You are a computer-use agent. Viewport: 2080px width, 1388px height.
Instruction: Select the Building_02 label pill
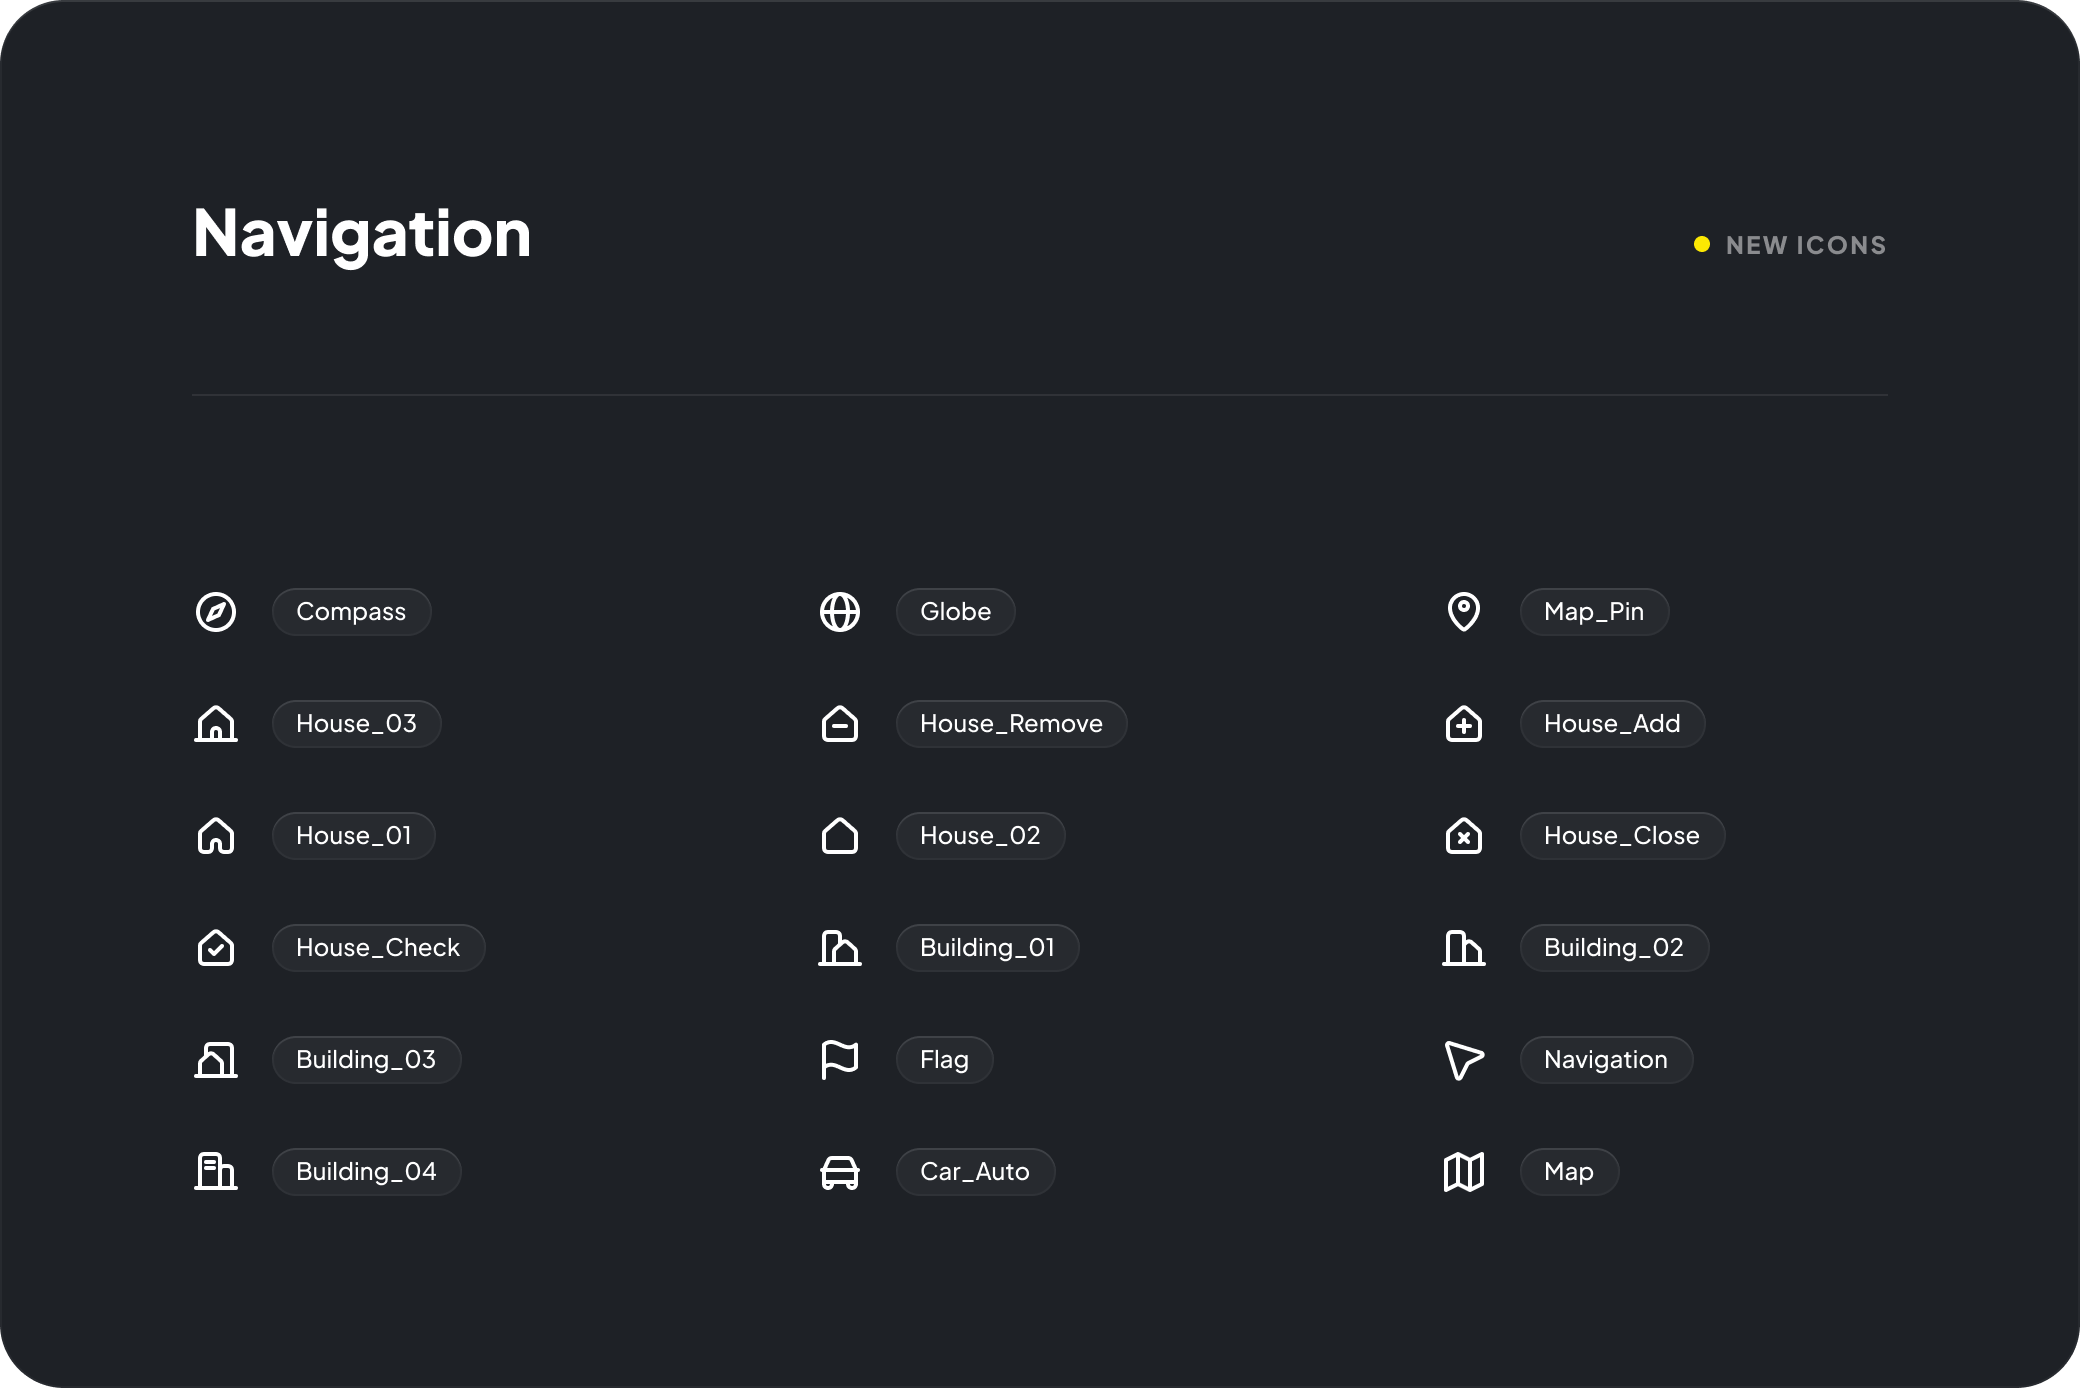pyautogui.click(x=1613, y=948)
